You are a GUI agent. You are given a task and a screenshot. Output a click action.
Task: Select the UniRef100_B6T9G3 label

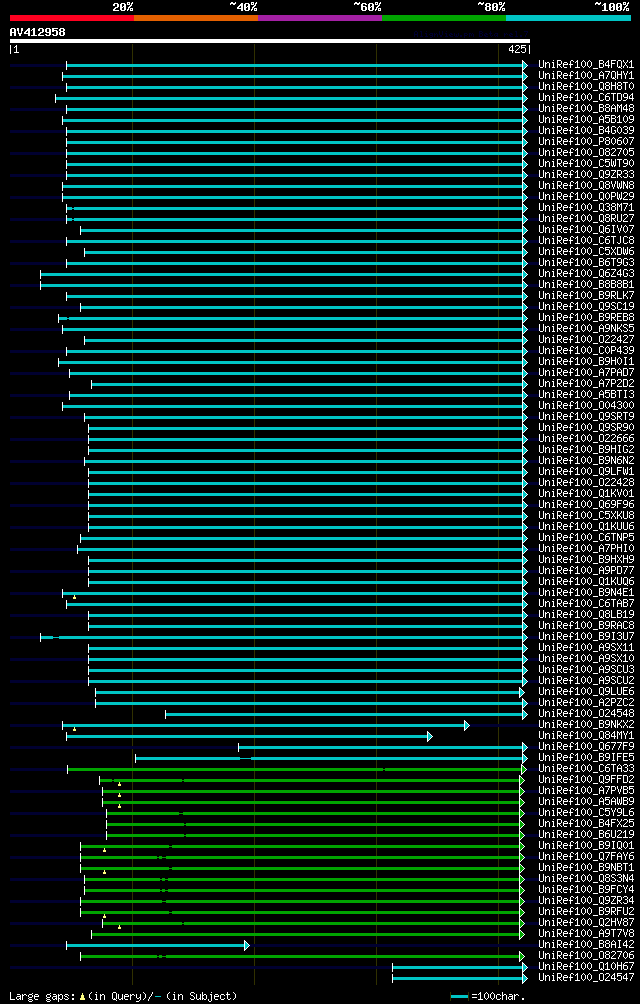[x=586, y=263]
